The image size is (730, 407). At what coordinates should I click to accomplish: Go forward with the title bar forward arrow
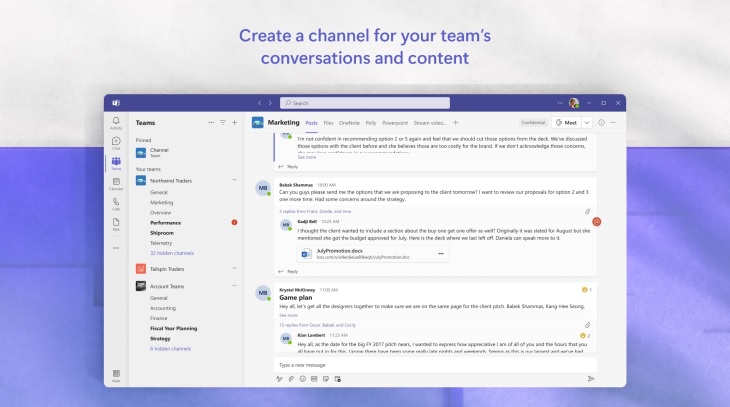[270, 103]
